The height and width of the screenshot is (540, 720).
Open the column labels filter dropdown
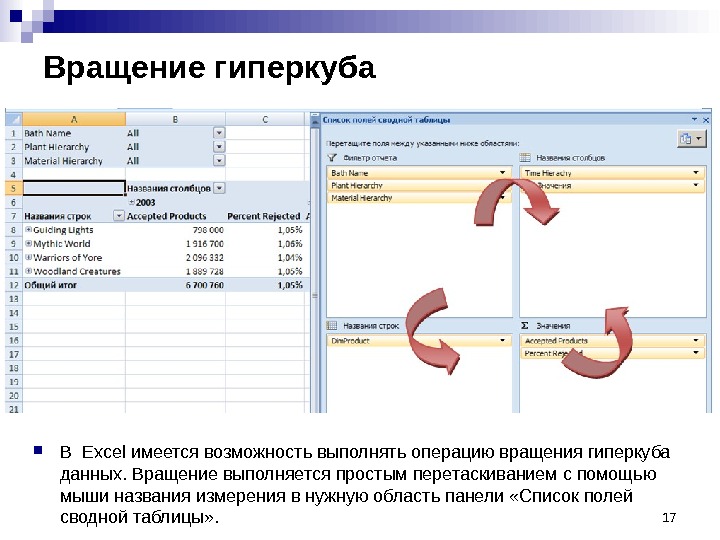pos(219,188)
